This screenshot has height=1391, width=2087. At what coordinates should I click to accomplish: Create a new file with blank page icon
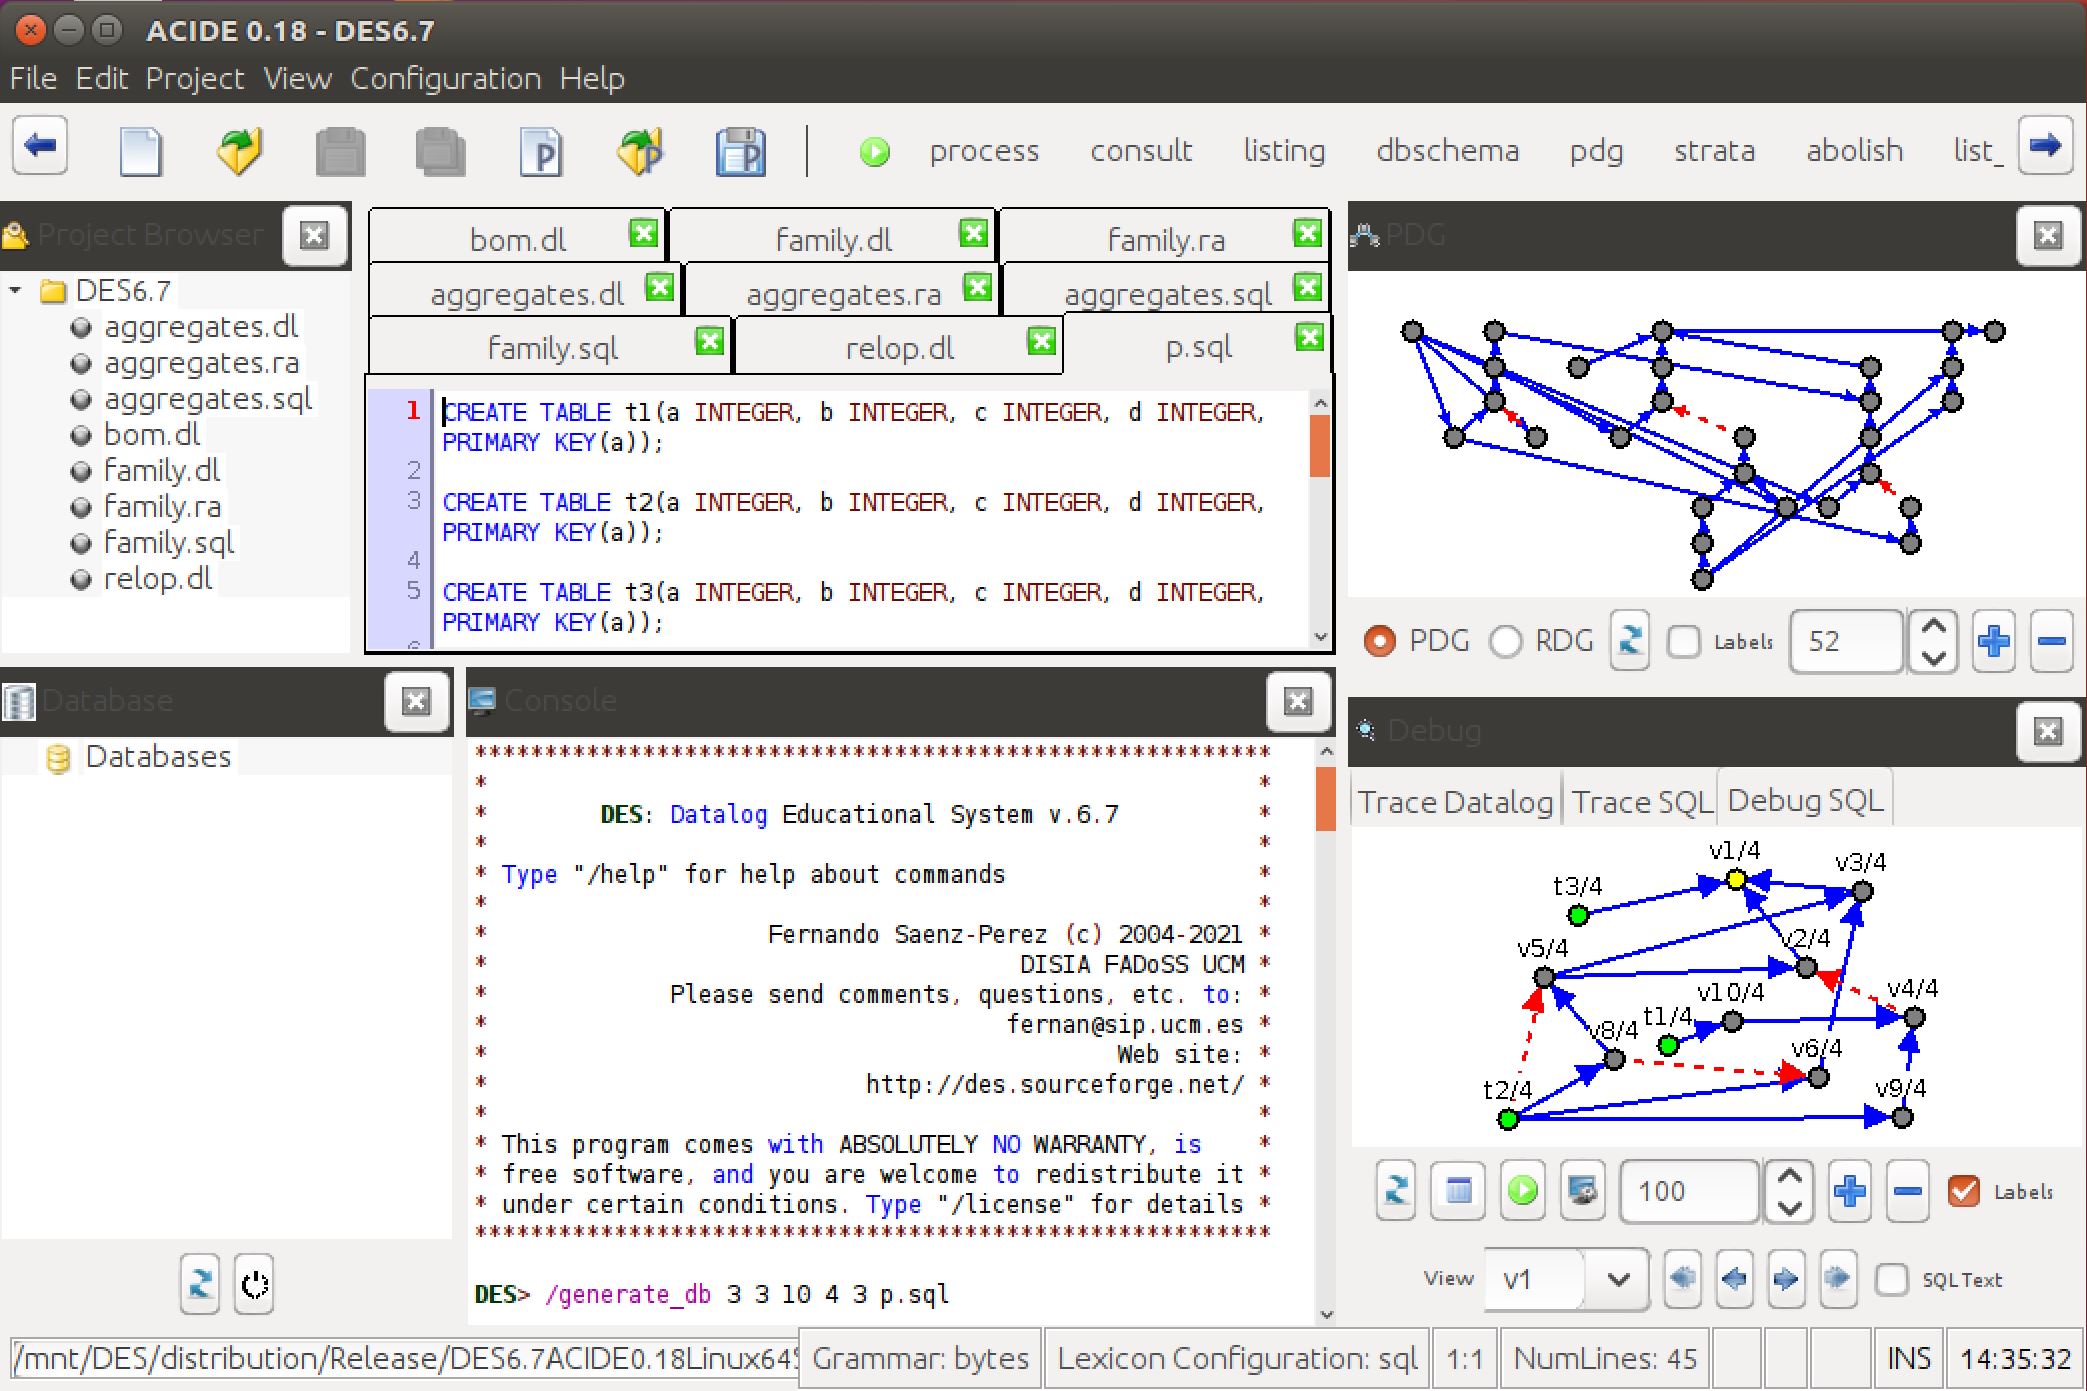pyautogui.click(x=140, y=152)
